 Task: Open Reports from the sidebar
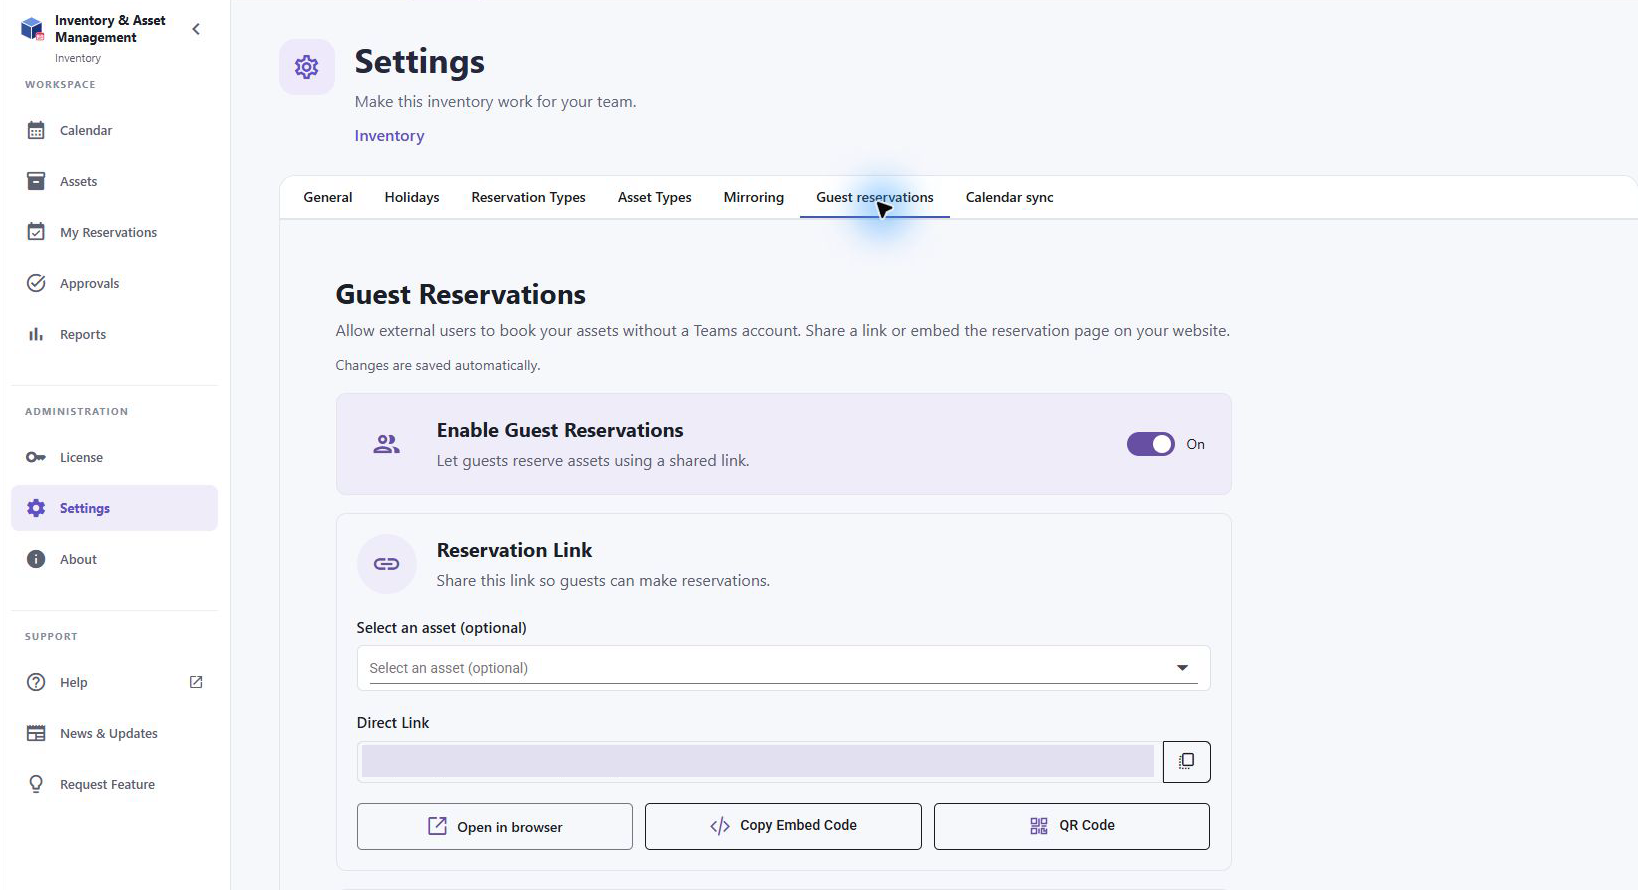115,334
